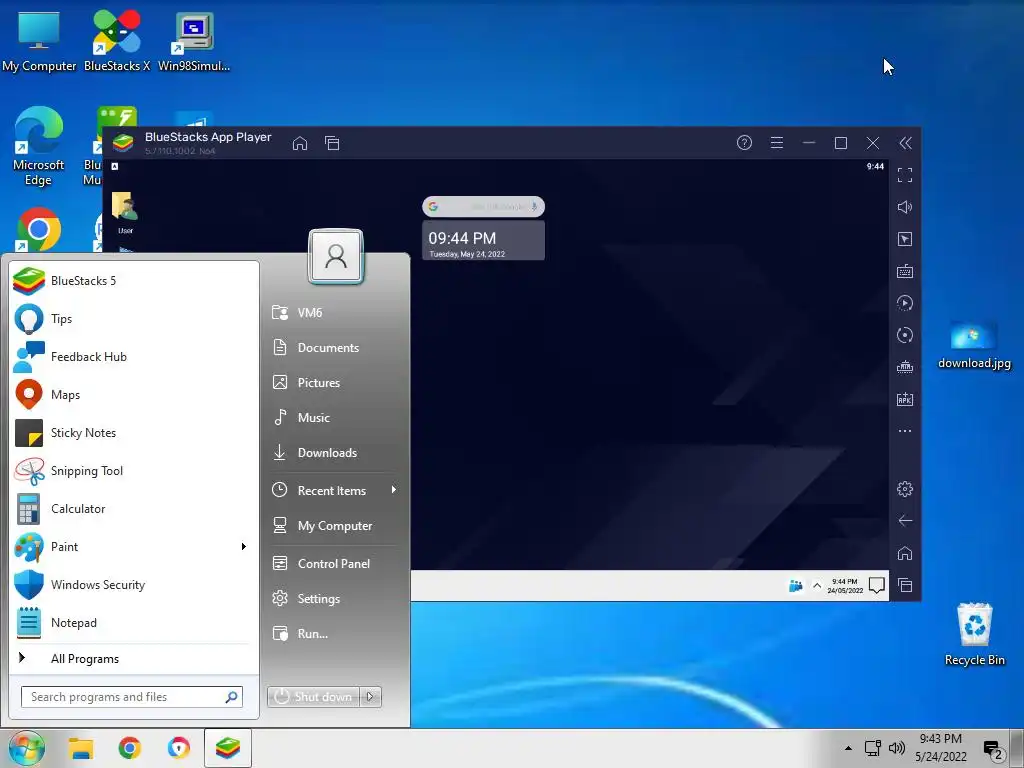This screenshot has width=1024, height=768.
Task: Click notification icon in BlueStacks inner taskbar
Action: (x=876, y=585)
